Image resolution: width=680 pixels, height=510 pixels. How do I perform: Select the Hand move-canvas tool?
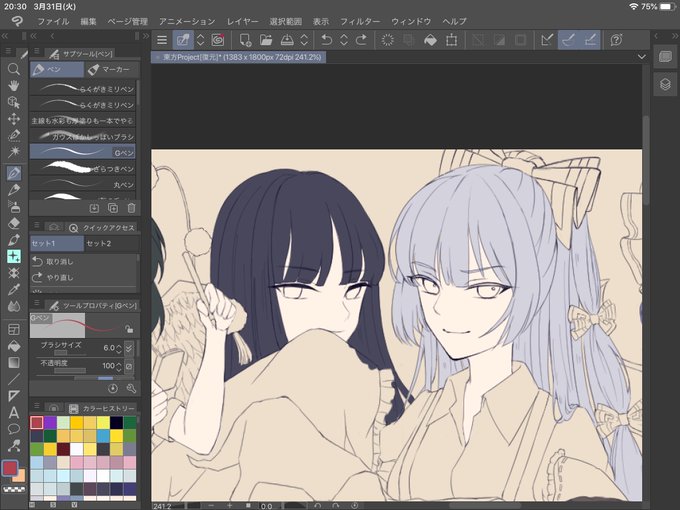click(14, 85)
